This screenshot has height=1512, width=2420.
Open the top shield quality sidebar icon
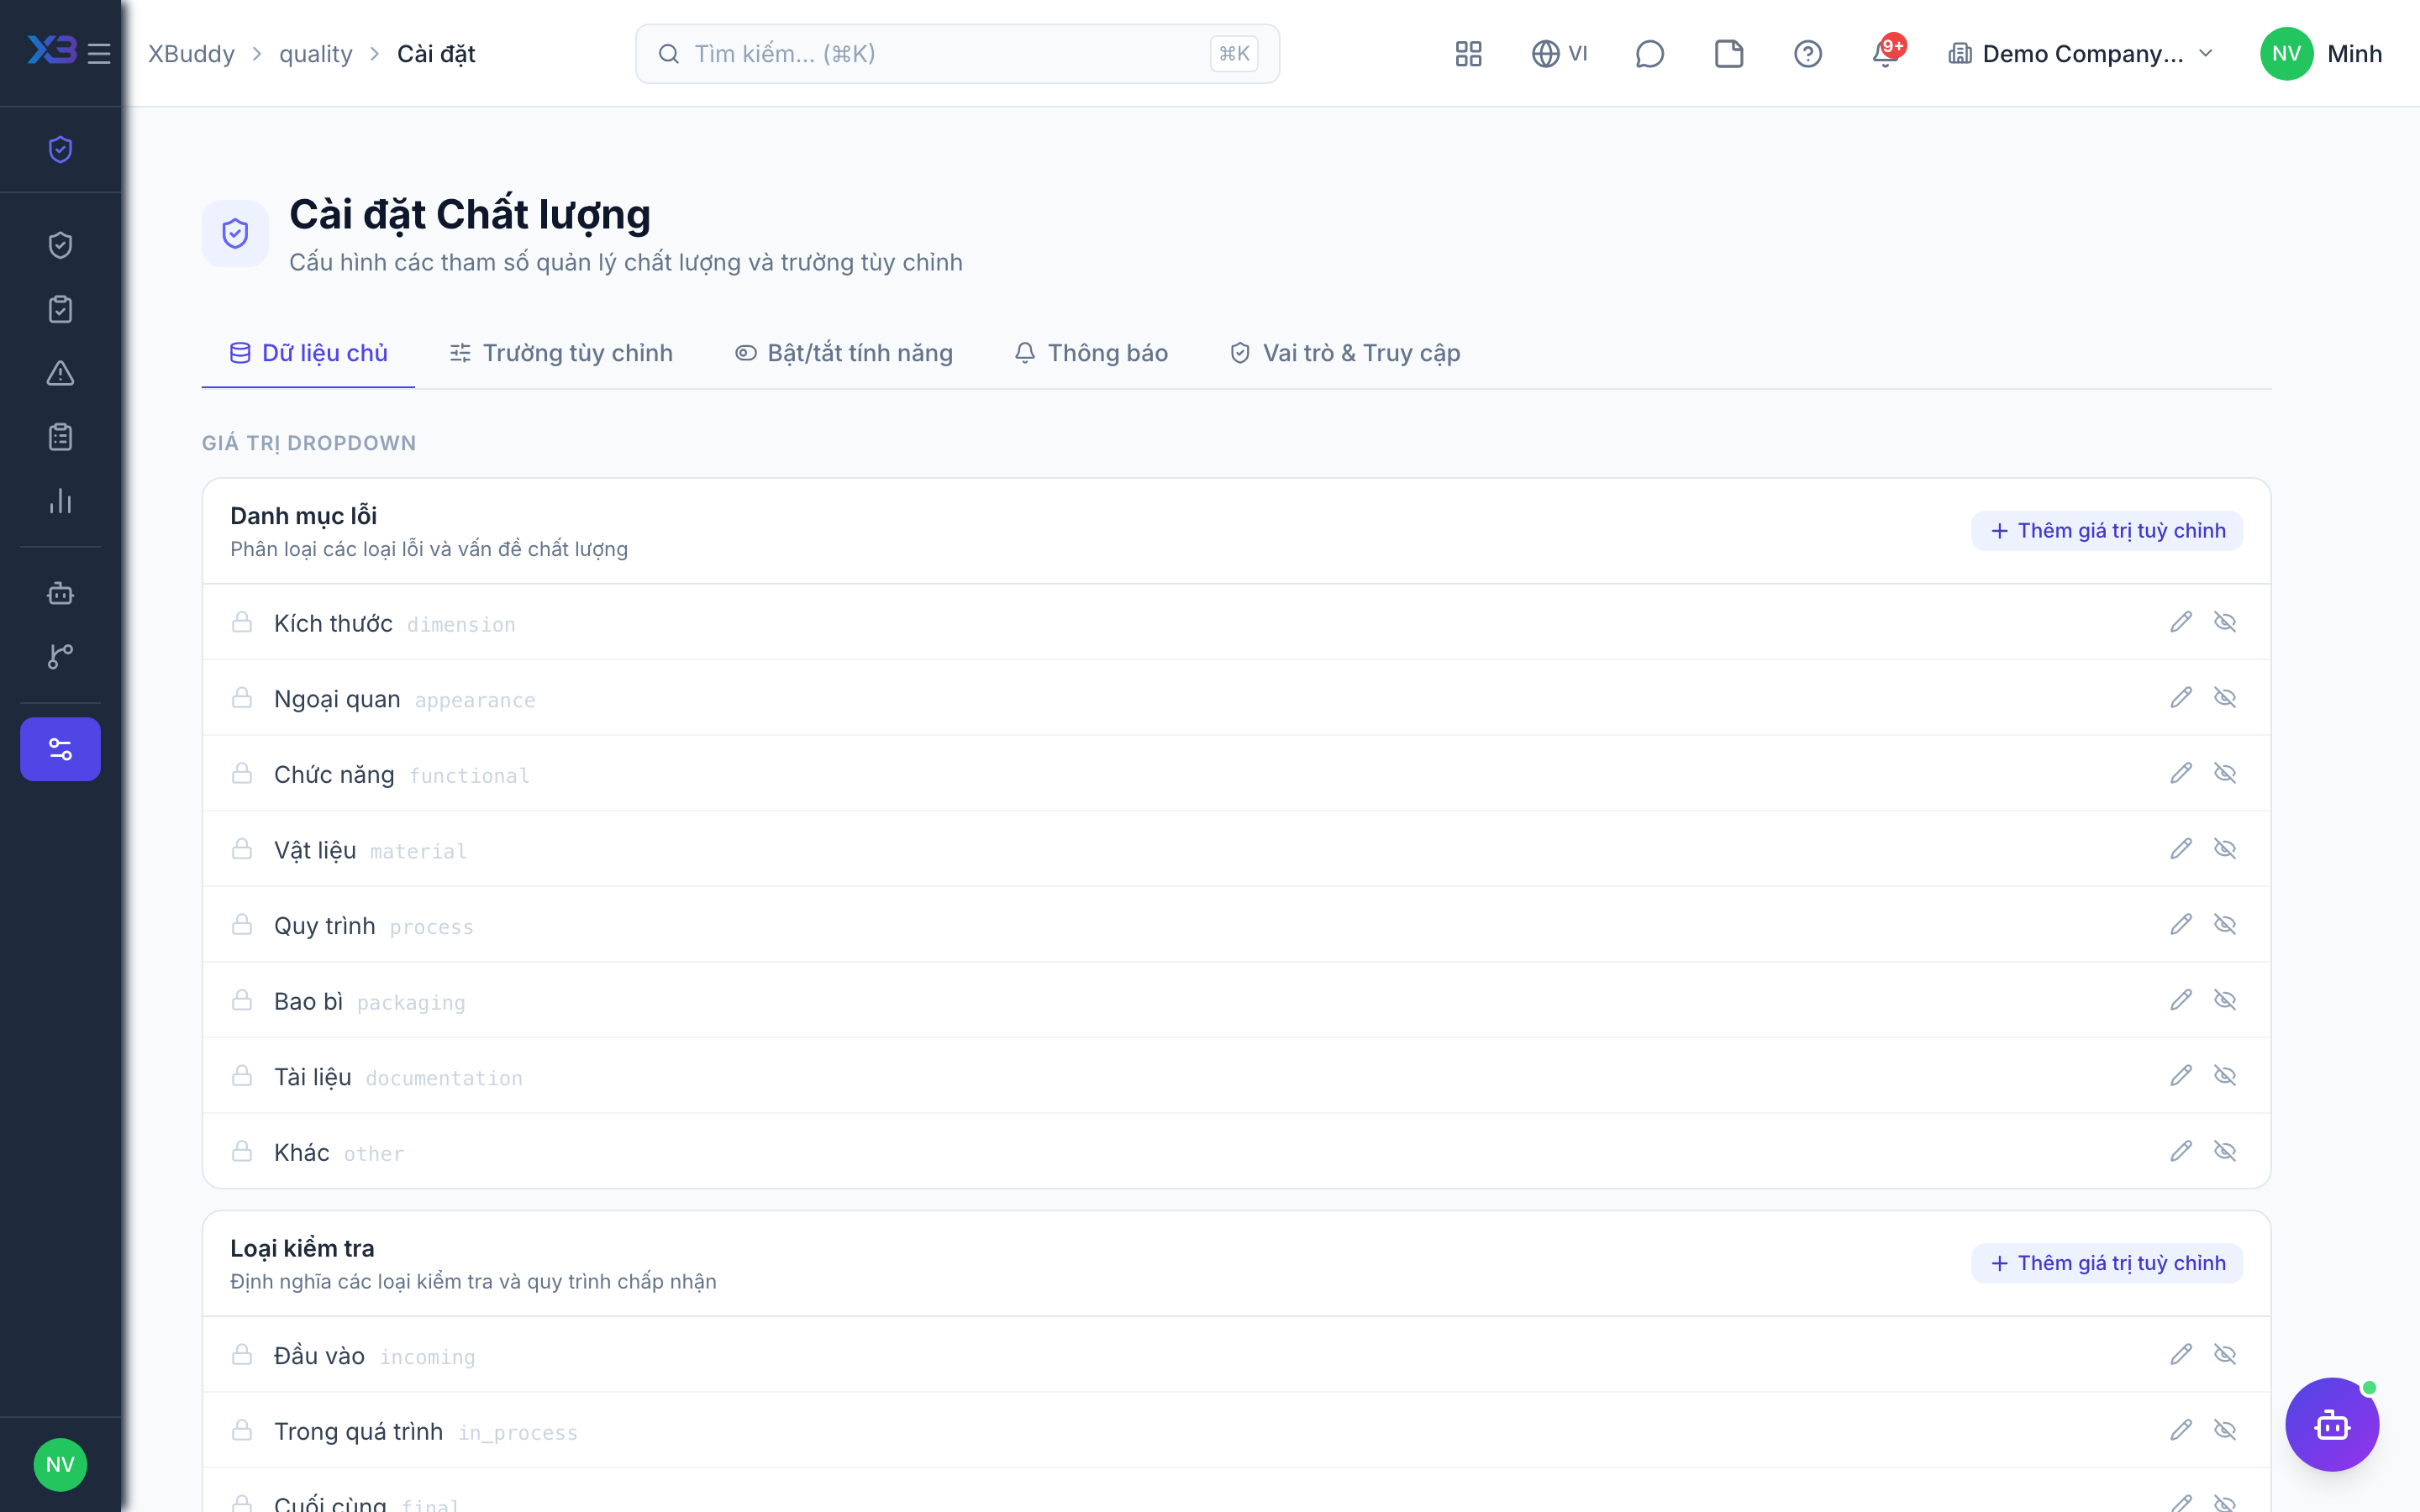click(x=60, y=149)
